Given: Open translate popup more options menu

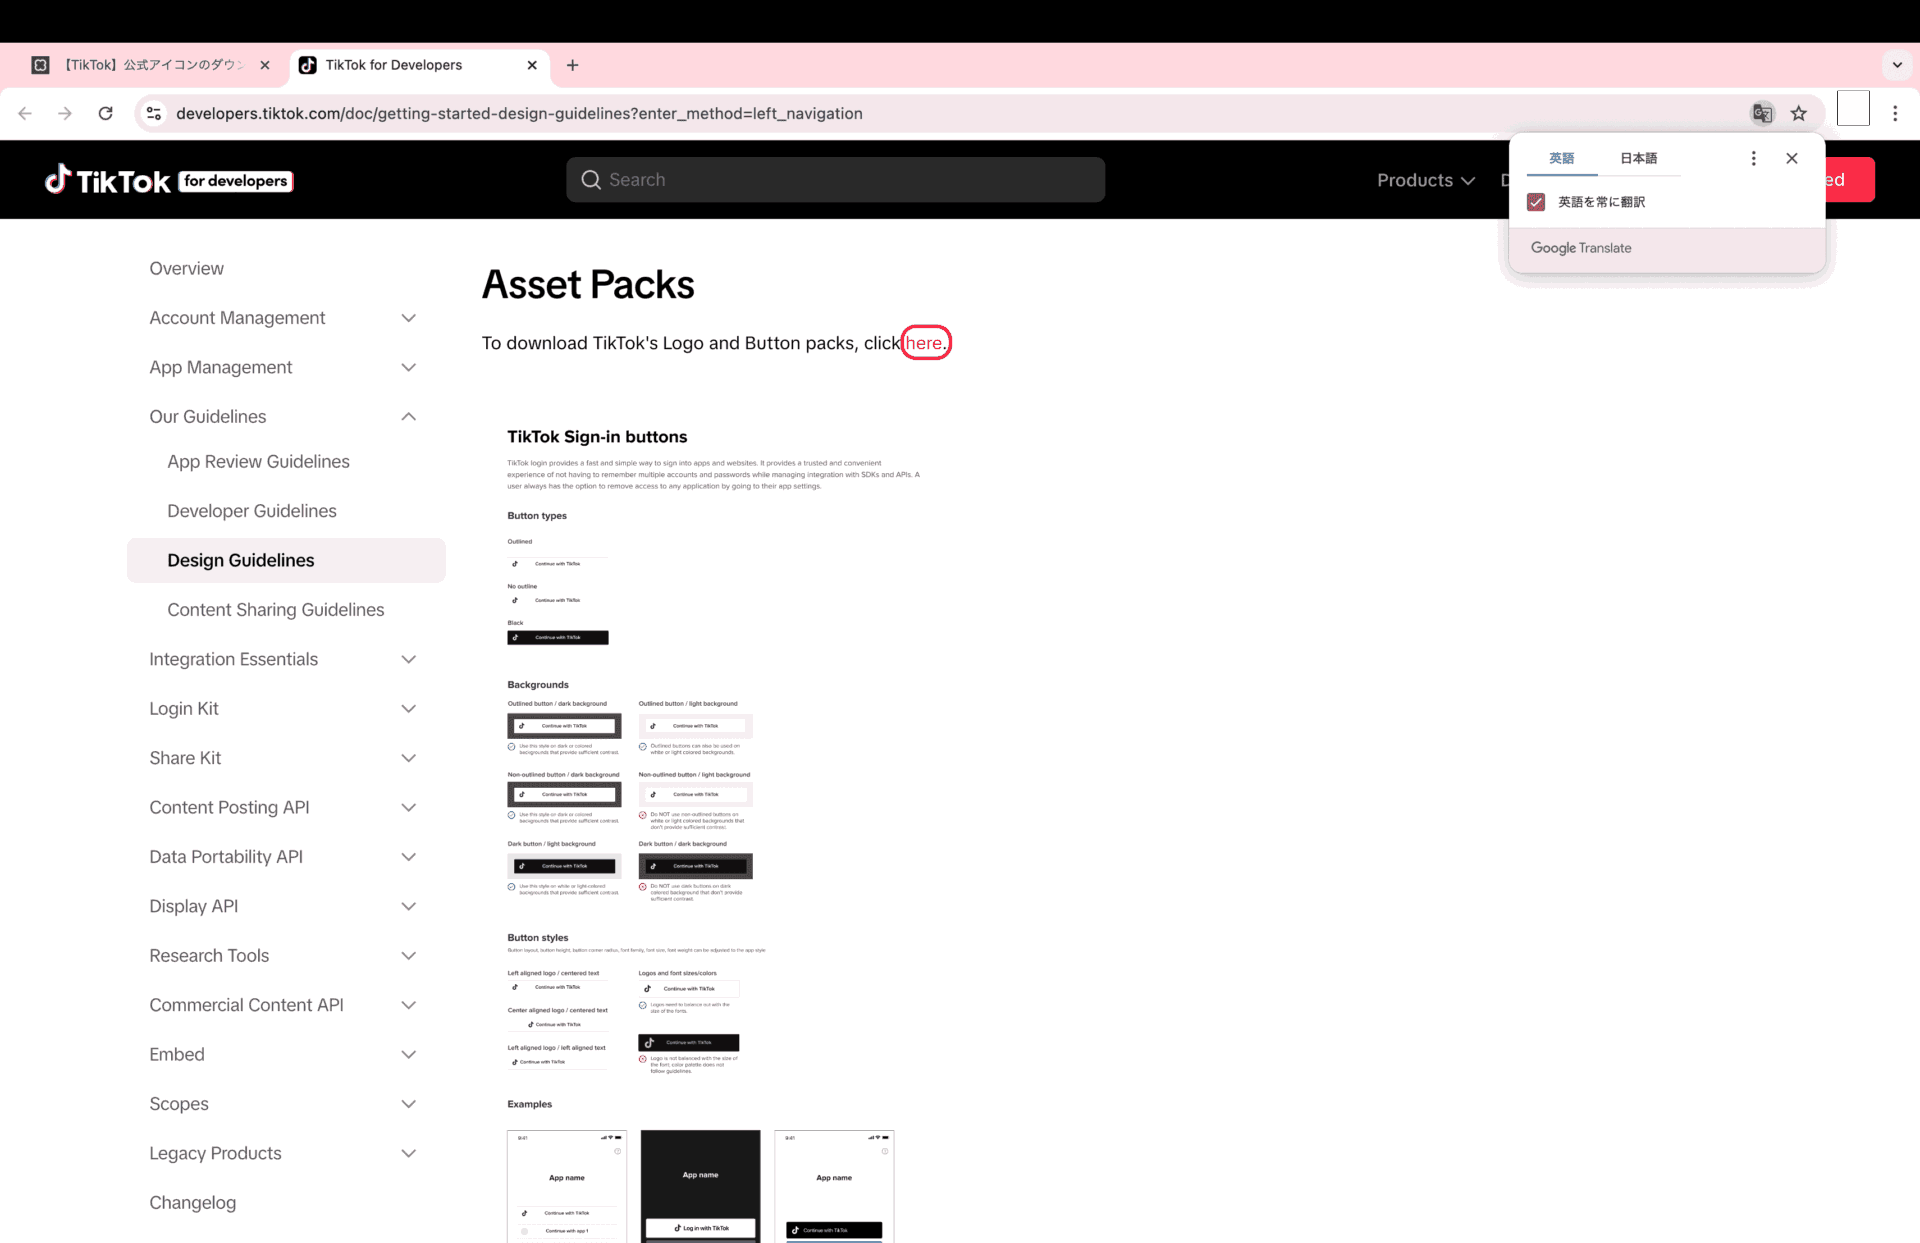Looking at the screenshot, I should tap(1753, 158).
